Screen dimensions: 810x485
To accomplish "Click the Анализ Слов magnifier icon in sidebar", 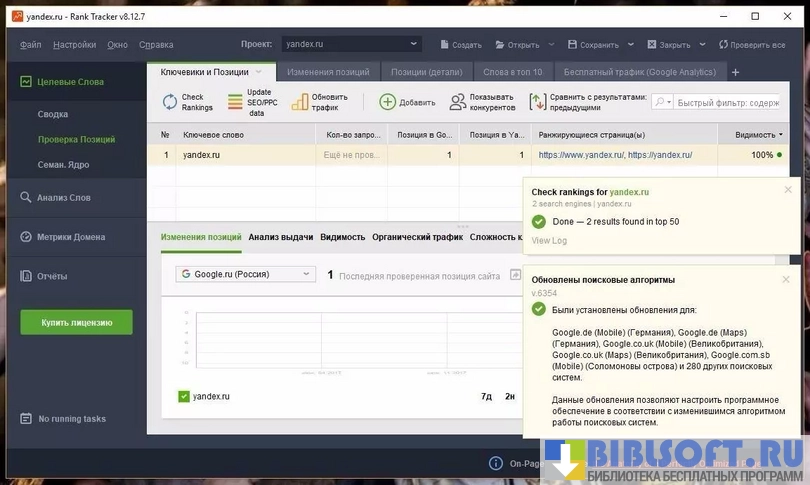I will pyautogui.click(x=27, y=198).
